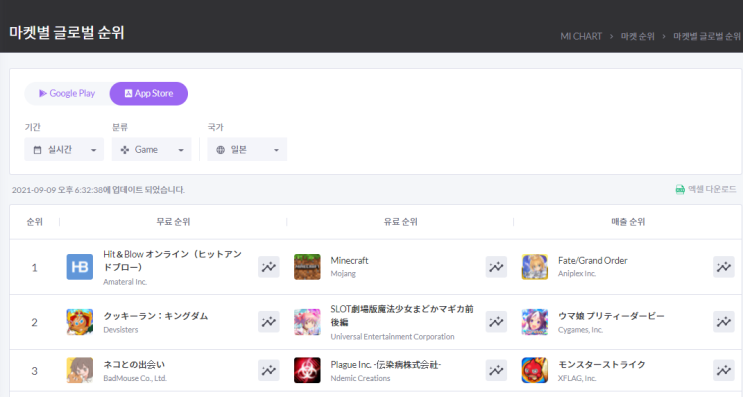The height and width of the screenshot is (397, 743).
Task: Click the SLOT Madoka Magica app icon
Action: tap(307, 322)
